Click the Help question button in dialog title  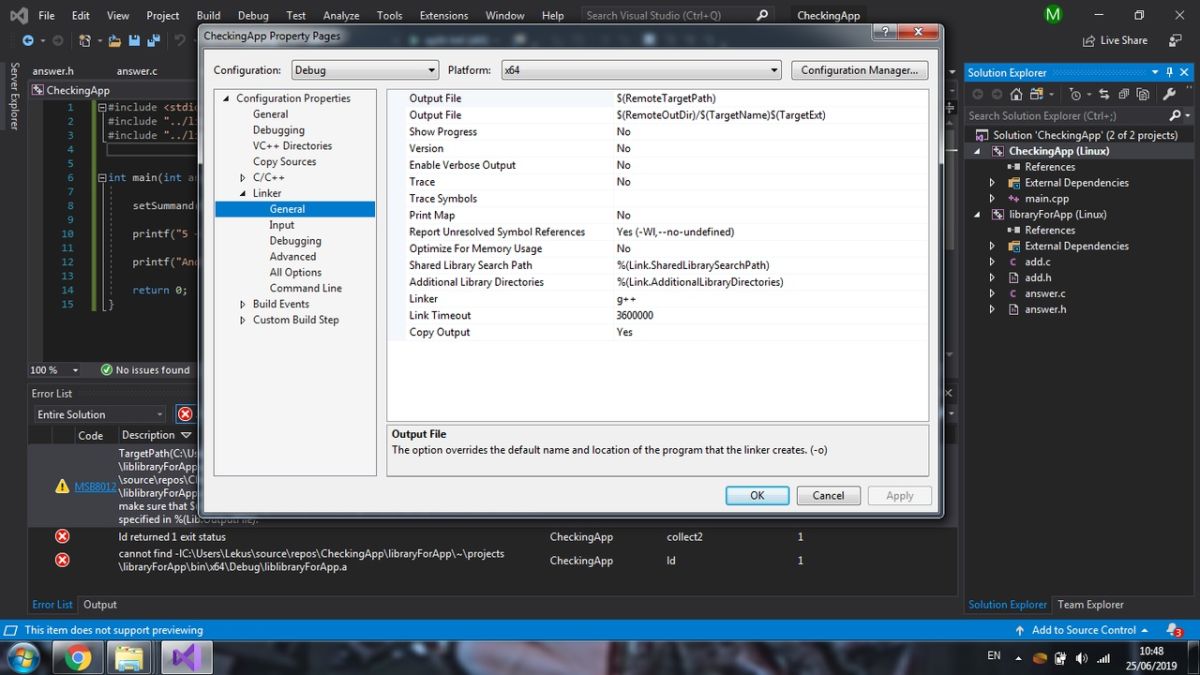[883, 33]
